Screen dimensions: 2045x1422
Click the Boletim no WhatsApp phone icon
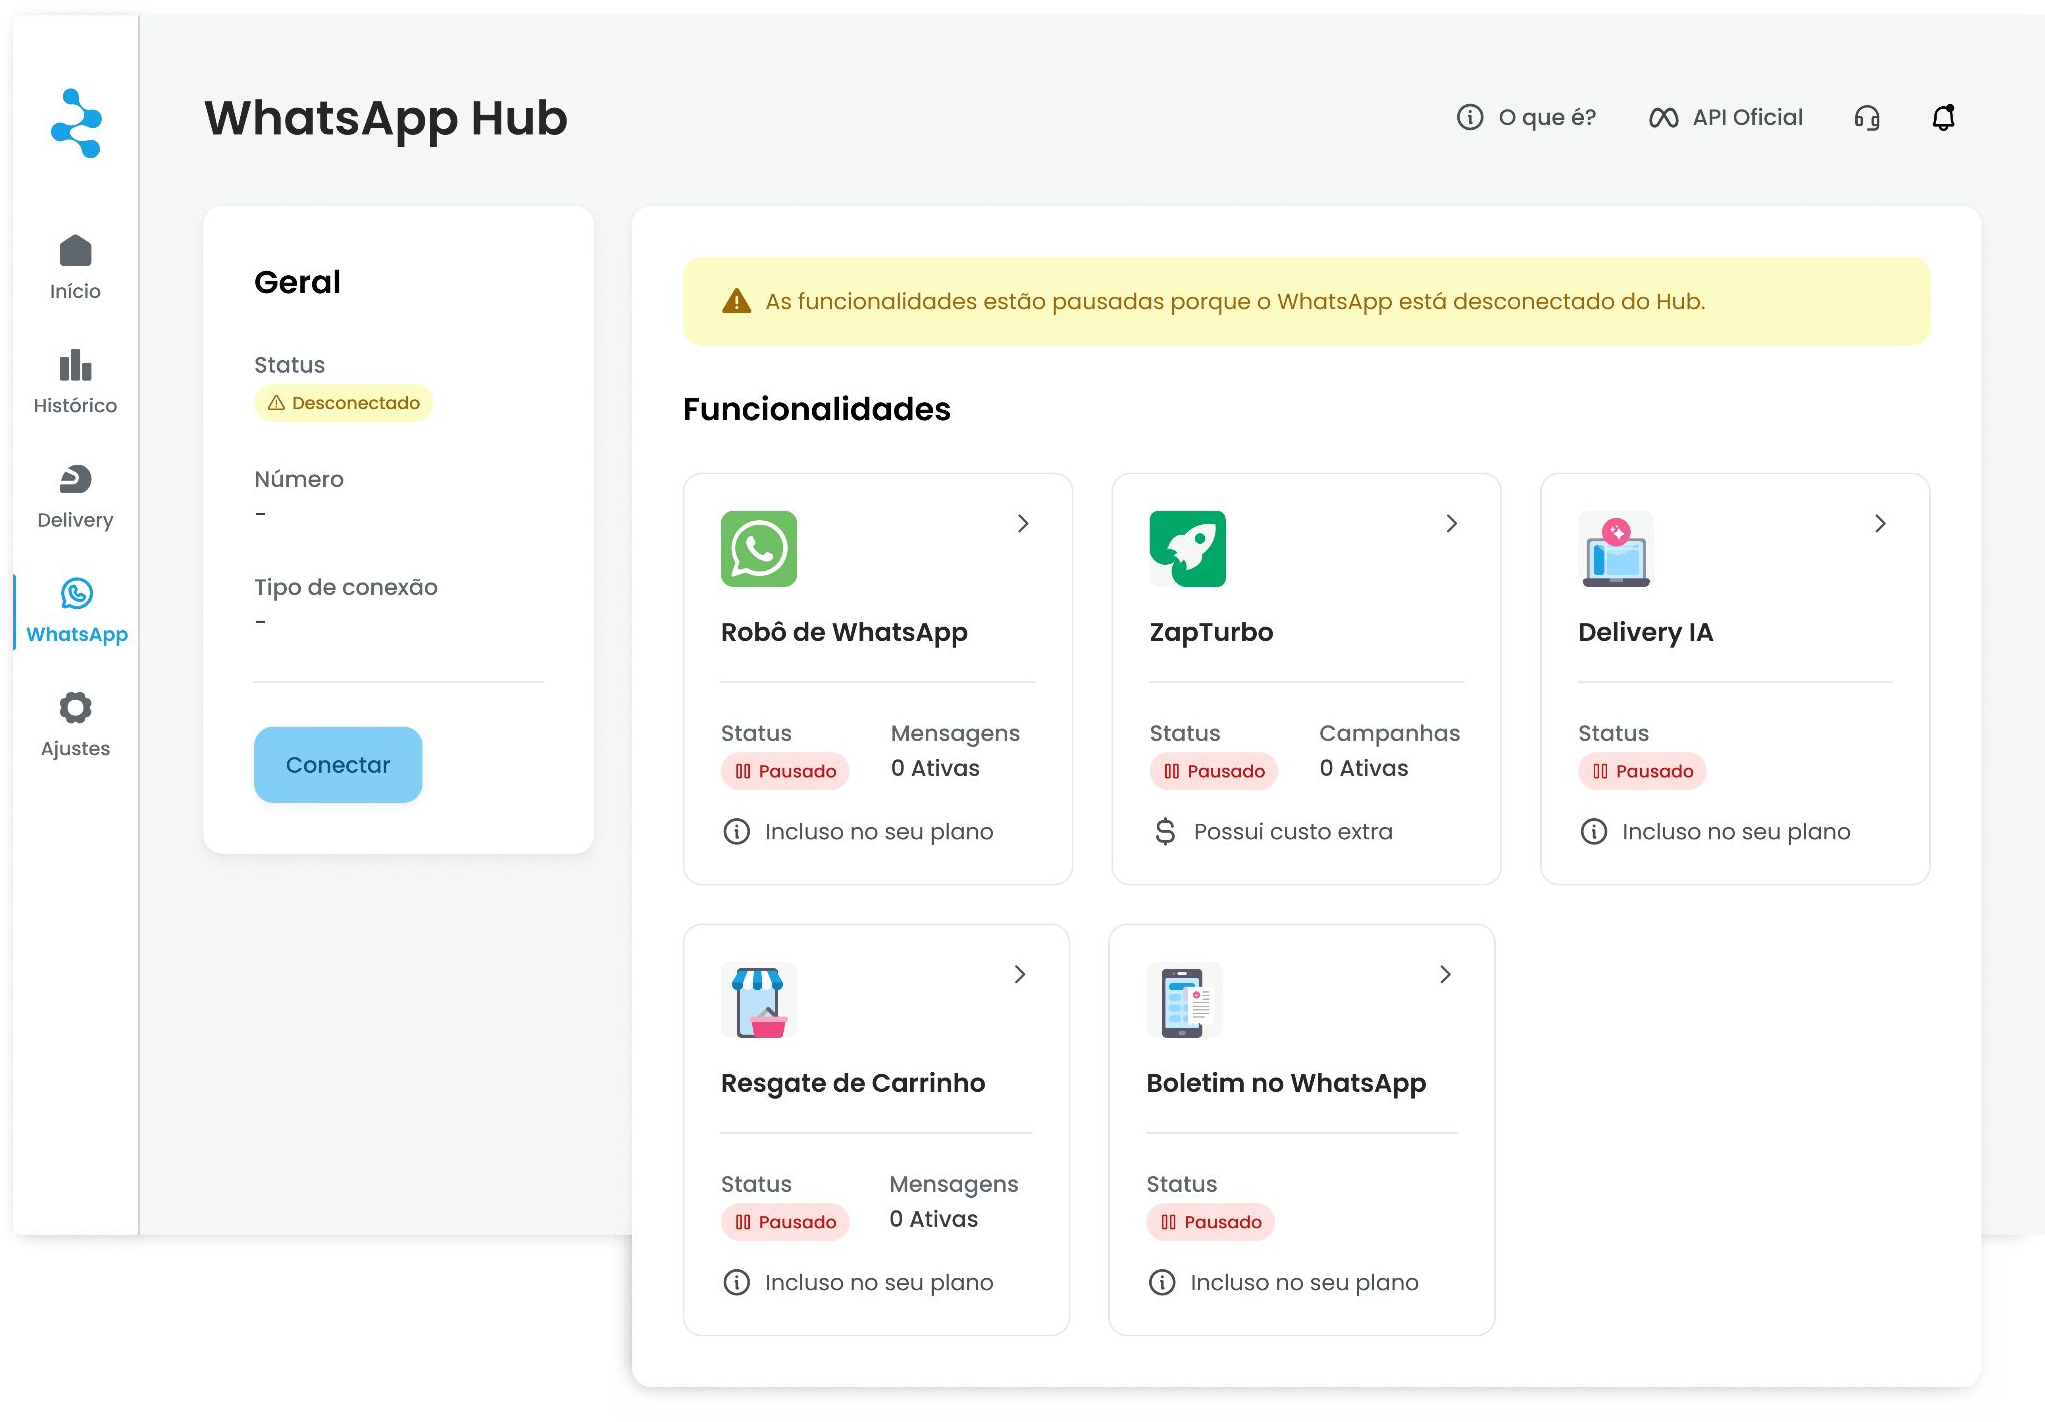tap(1185, 1000)
